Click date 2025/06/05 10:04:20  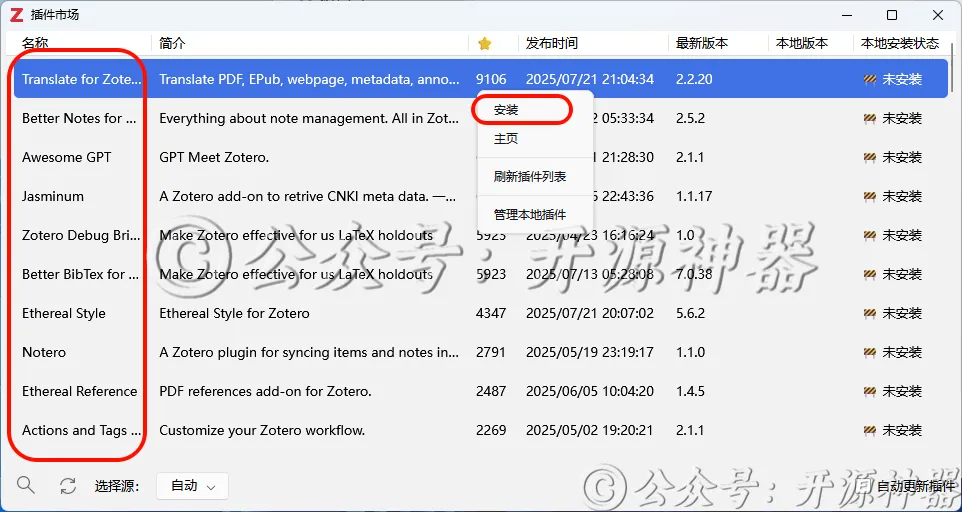(590, 391)
